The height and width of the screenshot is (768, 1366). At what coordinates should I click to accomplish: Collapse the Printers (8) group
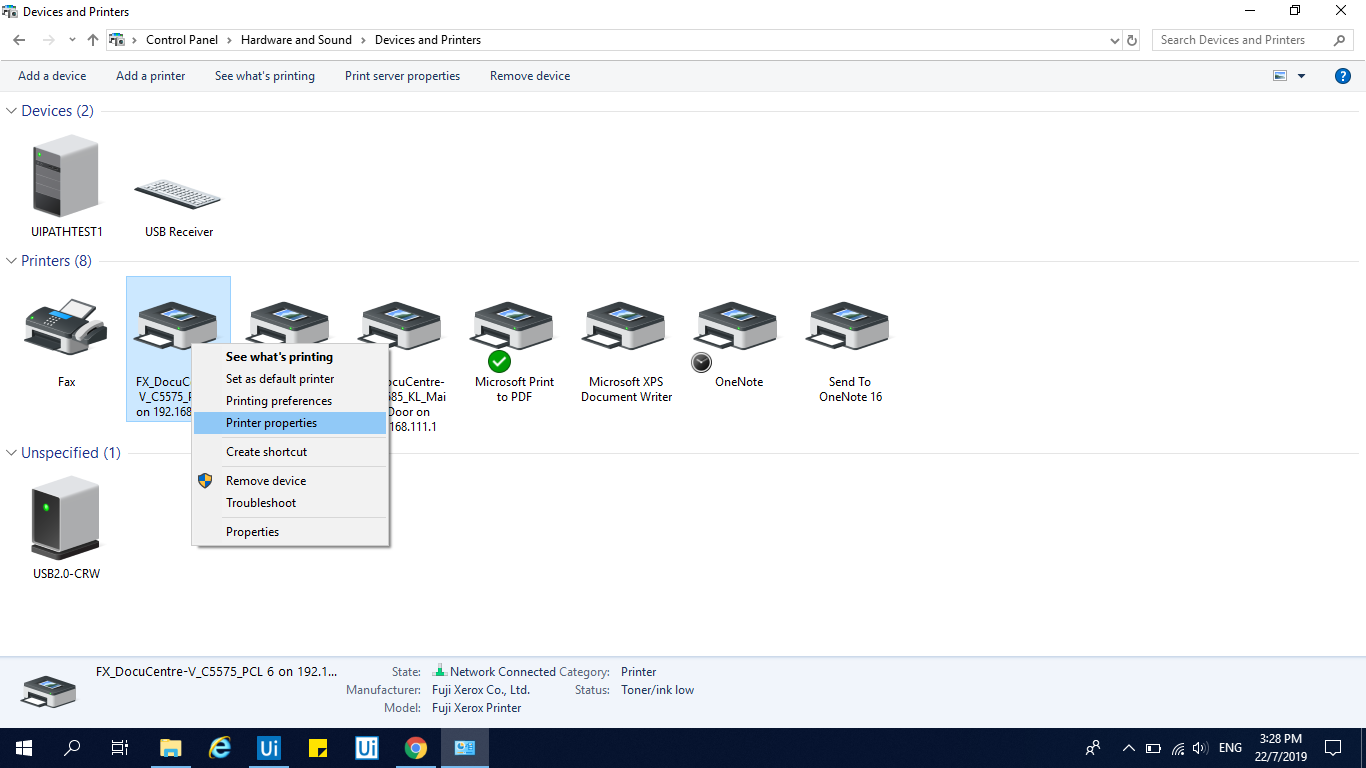point(12,261)
